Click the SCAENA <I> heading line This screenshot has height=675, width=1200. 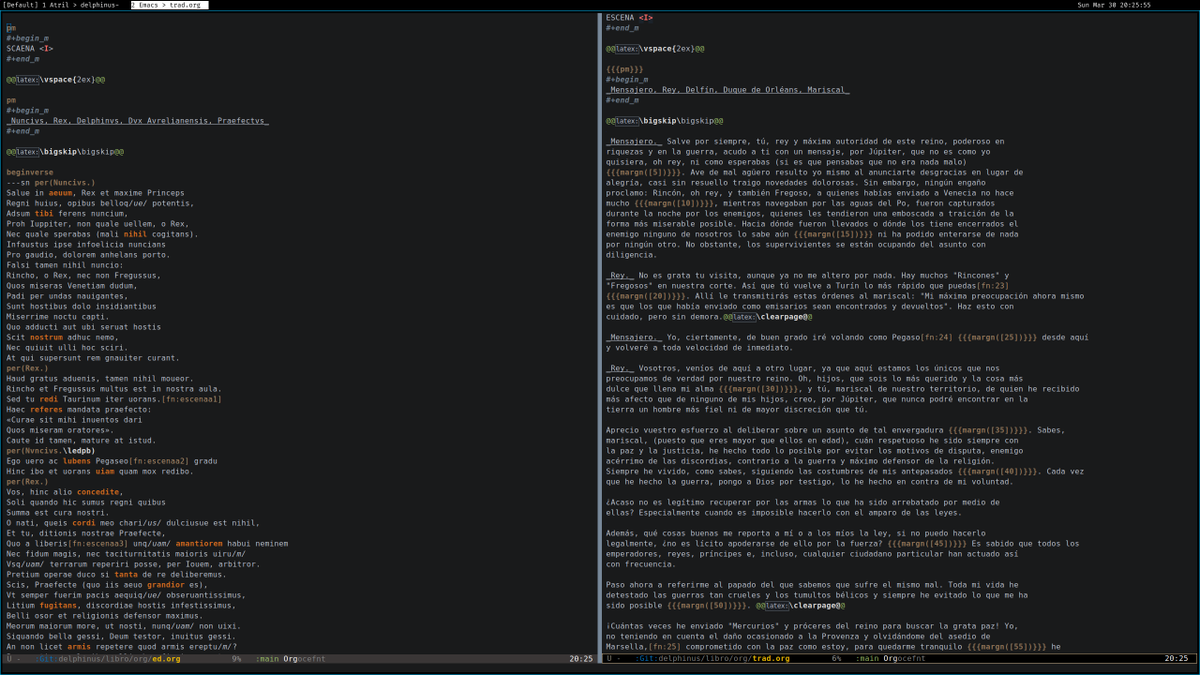coord(30,48)
